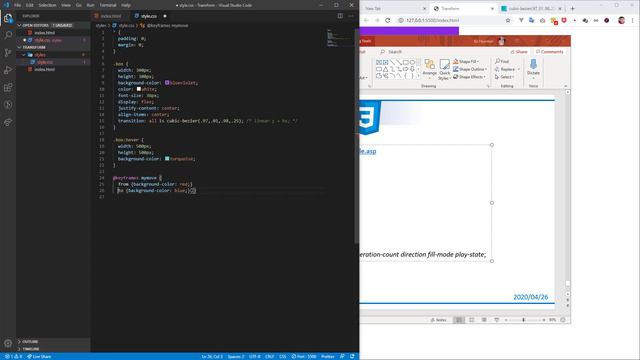Viewport: 640px width, 360px height.
Task: Click the Google Translate extension icon
Action: click(x=531, y=20)
